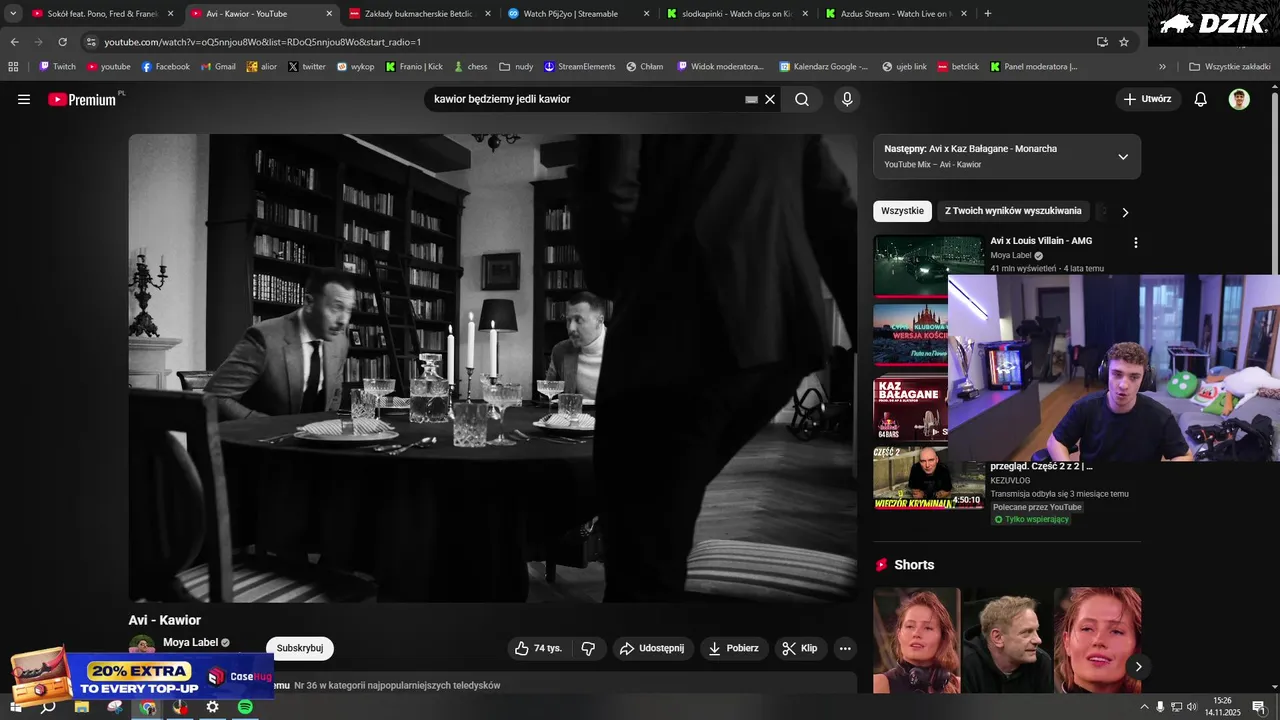Dislike the Avi - Kawior video
Viewport: 1280px width, 720px height.
tap(588, 648)
